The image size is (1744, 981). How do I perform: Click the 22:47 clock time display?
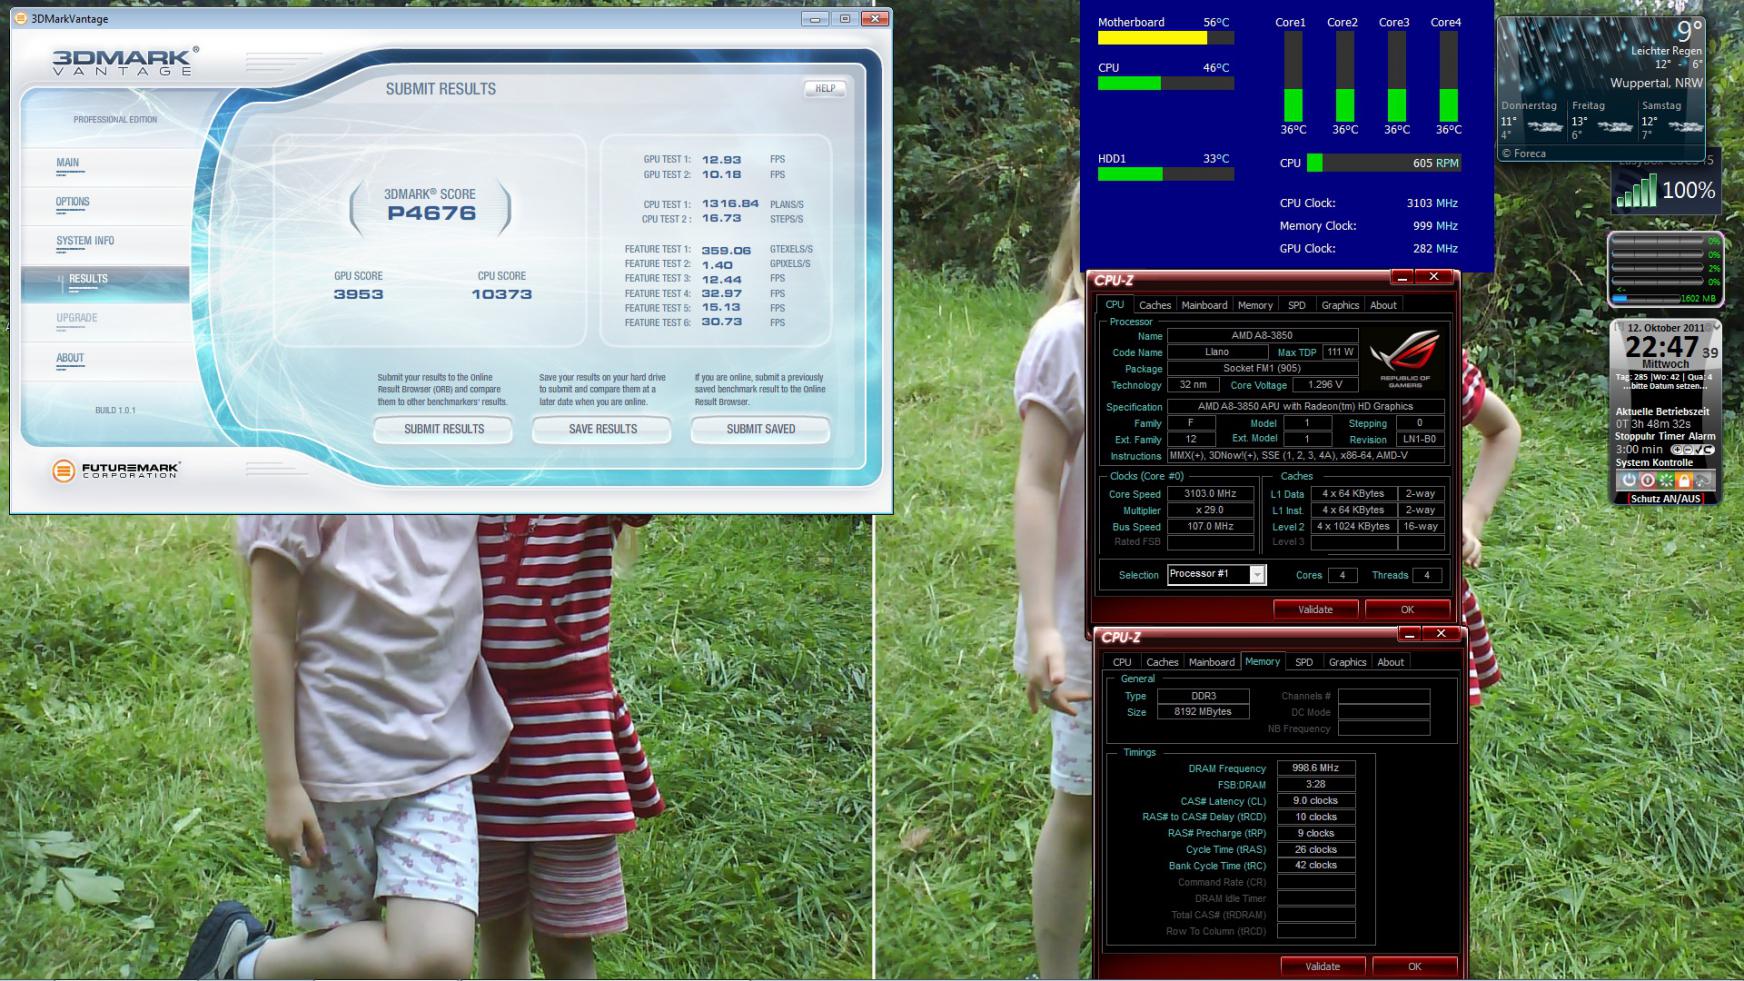[1662, 347]
